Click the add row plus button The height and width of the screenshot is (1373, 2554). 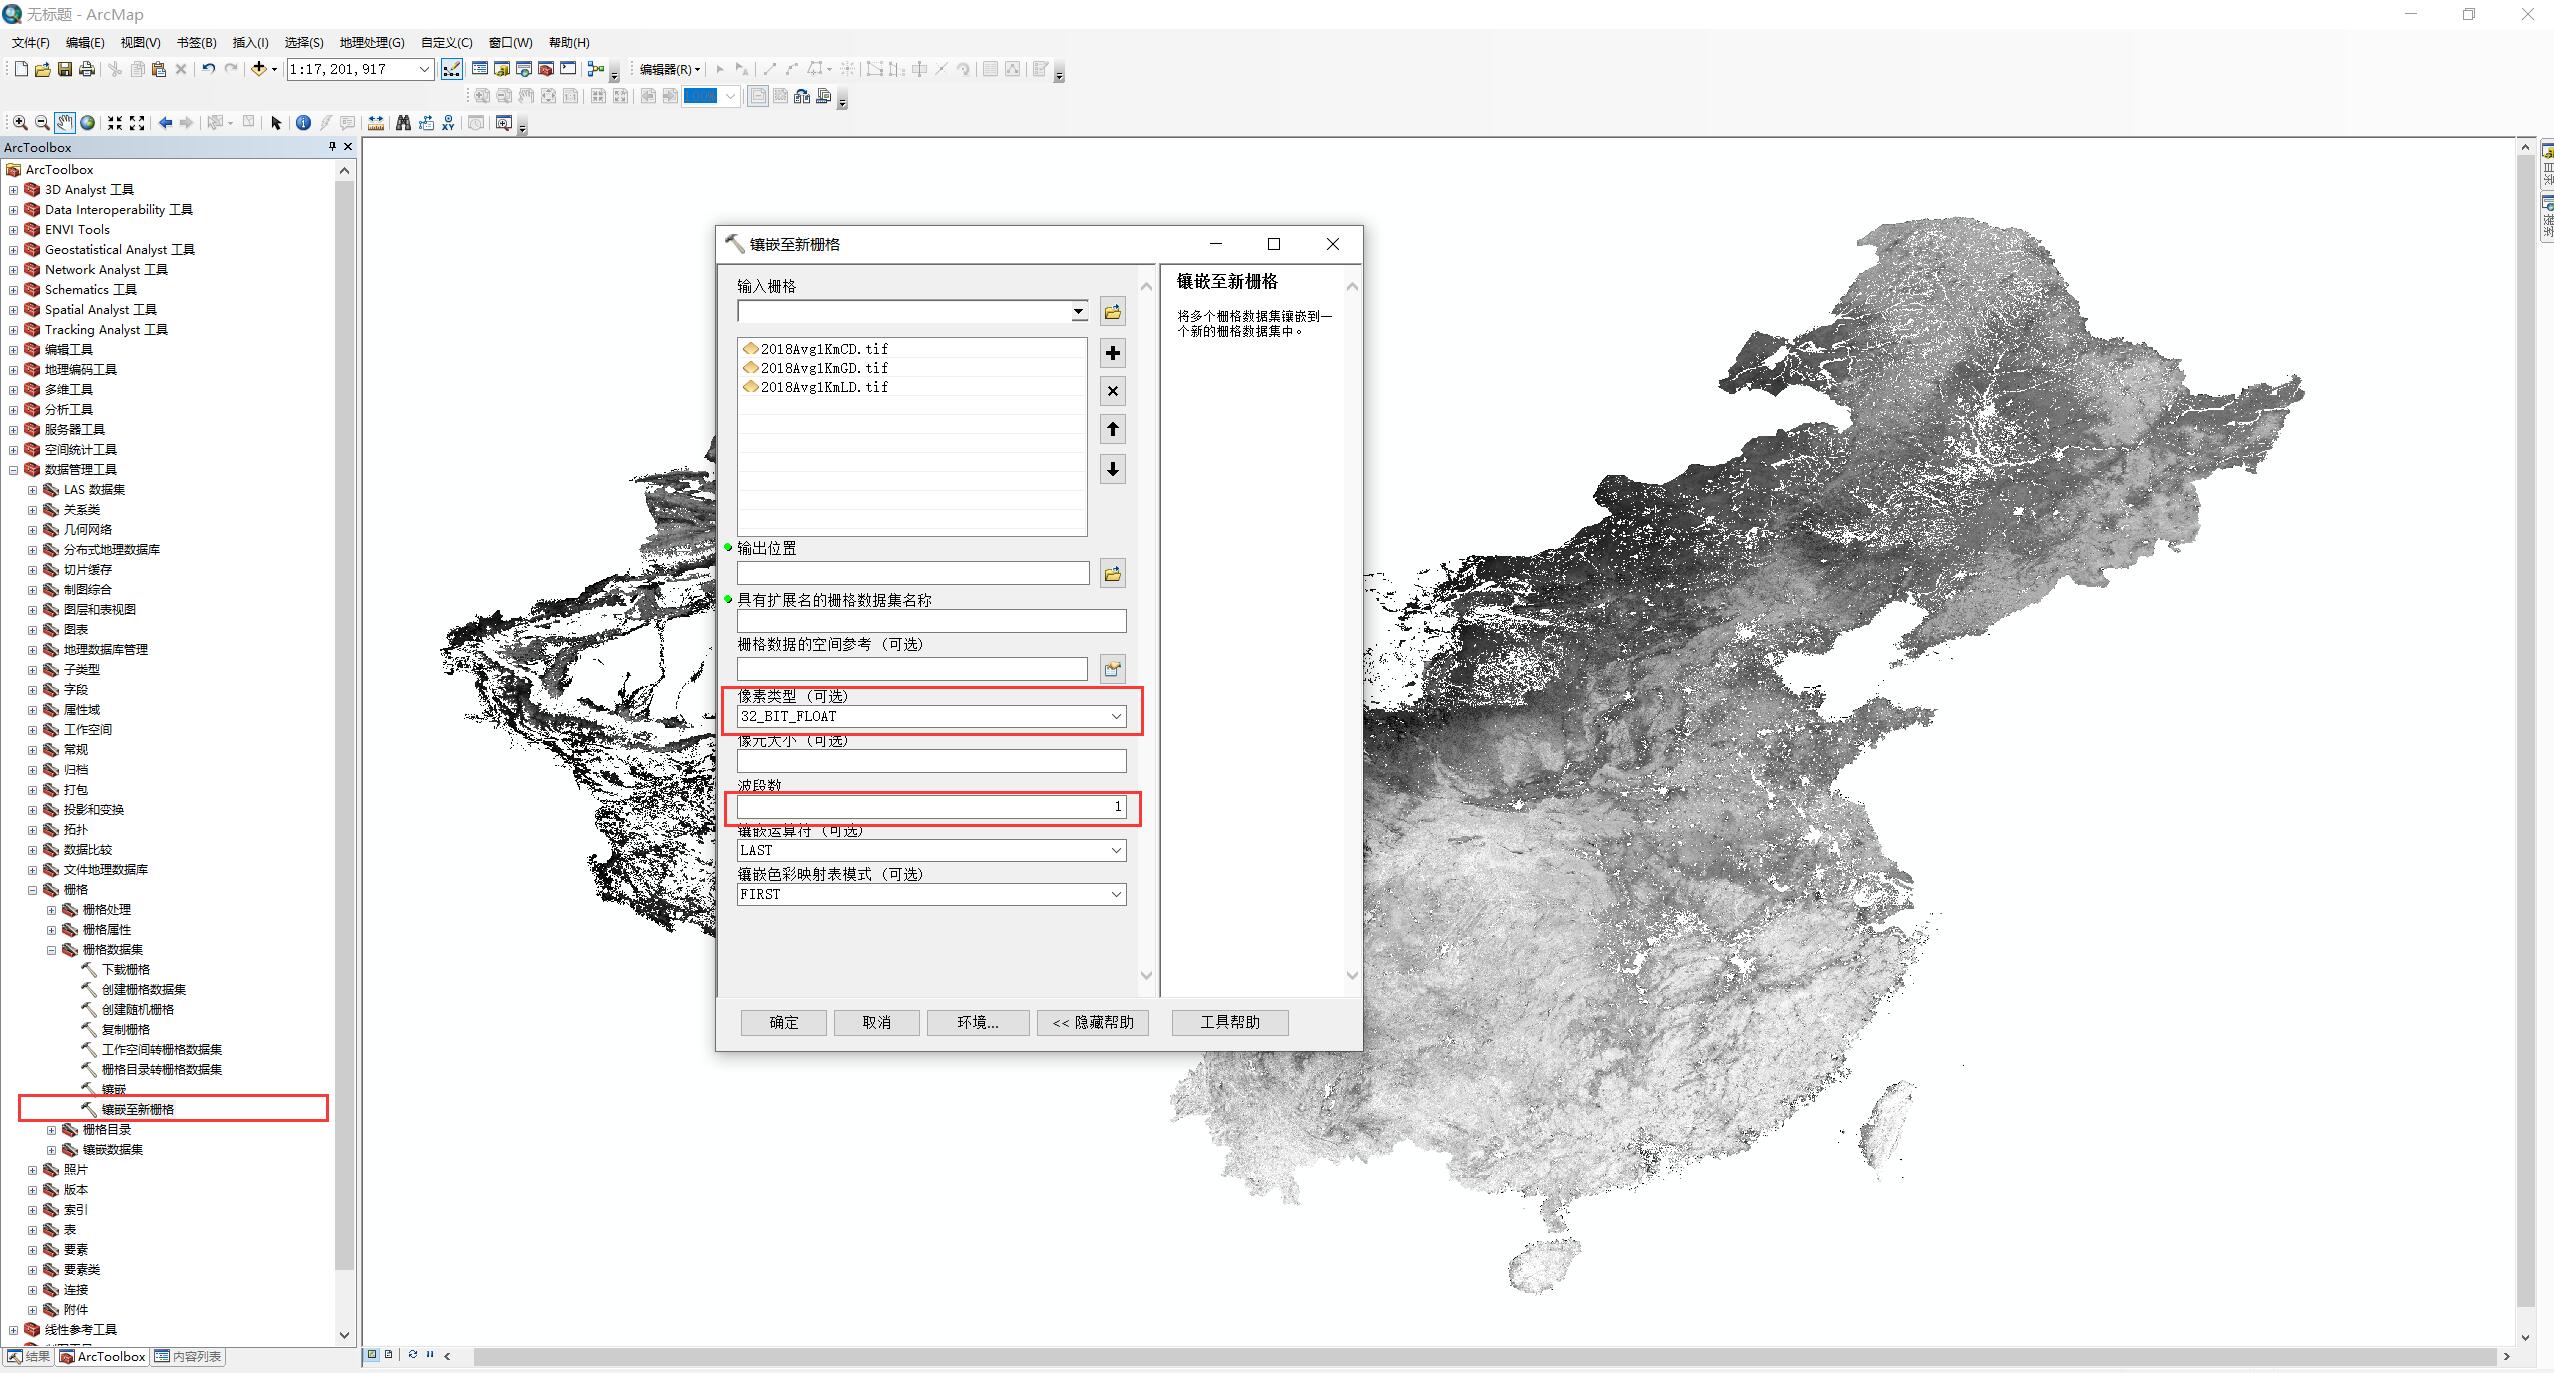[x=1112, y=353]
